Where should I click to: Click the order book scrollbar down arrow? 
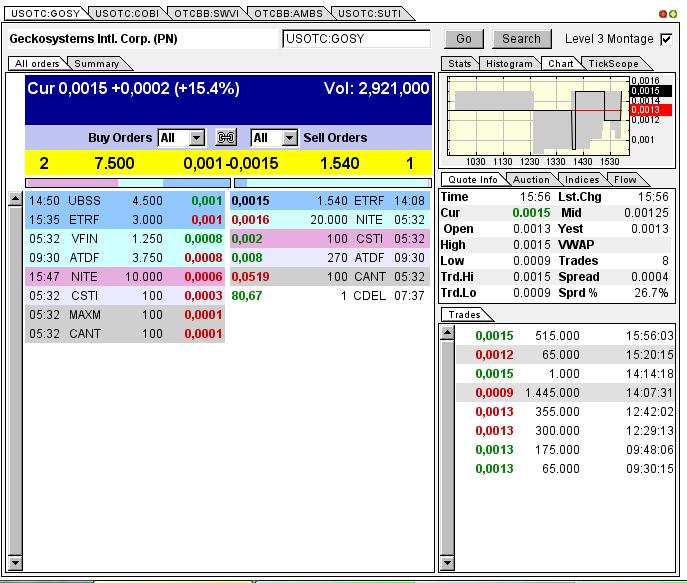[x=15, y=563]
